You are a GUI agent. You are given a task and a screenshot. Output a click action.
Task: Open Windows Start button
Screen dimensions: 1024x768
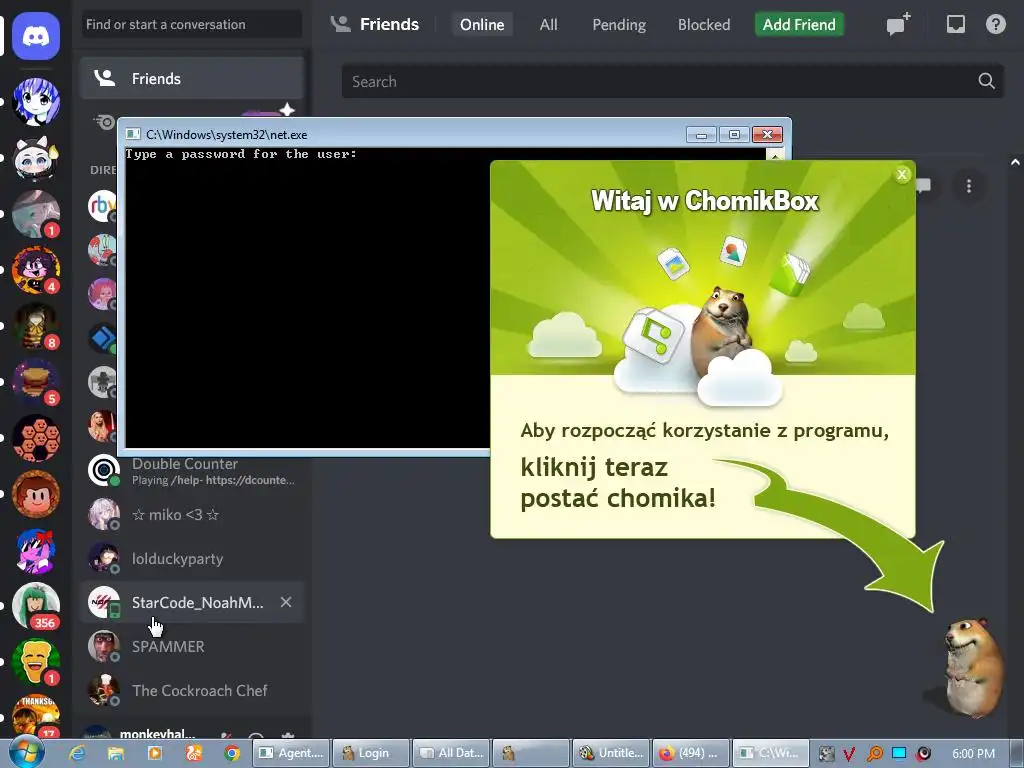(27, 752)
